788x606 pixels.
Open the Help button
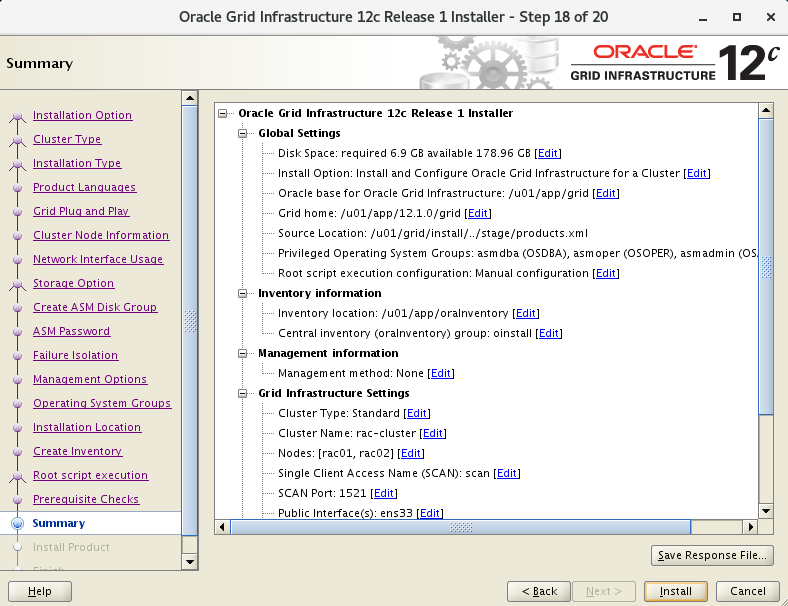(x=40, y=591)
